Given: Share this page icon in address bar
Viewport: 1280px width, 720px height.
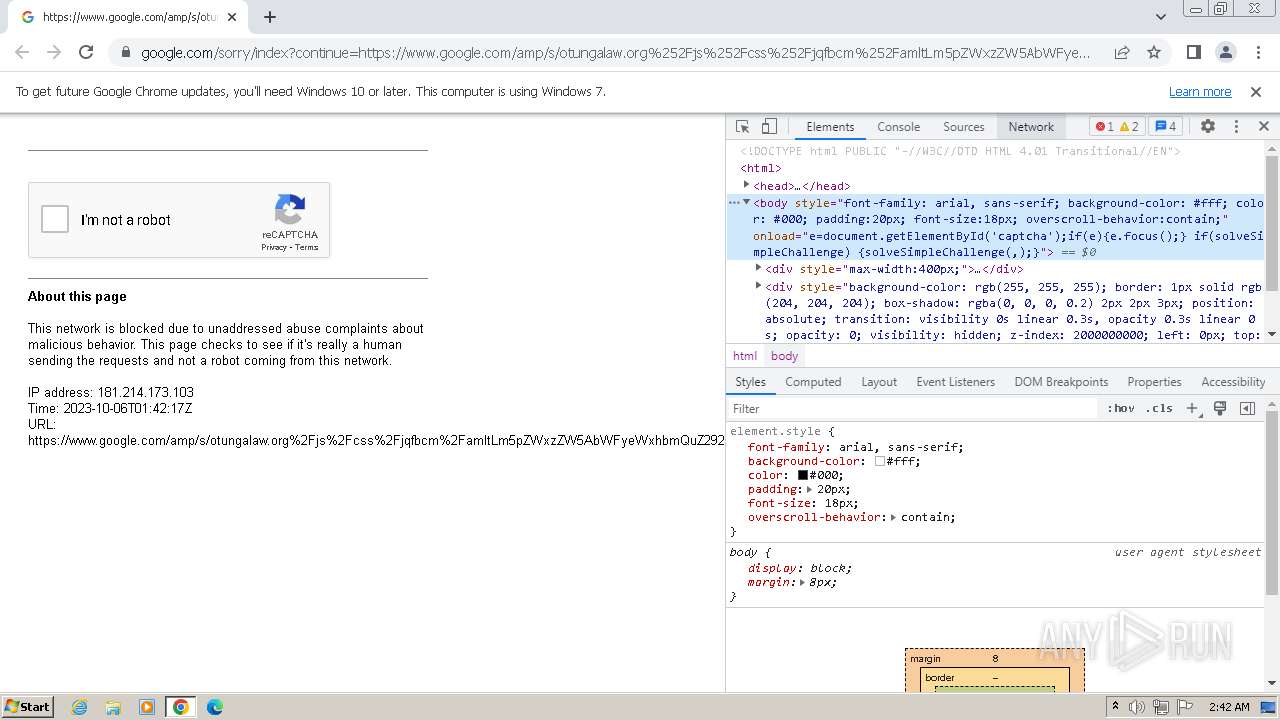Looking at the screenshot, I should pos(1122,53).
